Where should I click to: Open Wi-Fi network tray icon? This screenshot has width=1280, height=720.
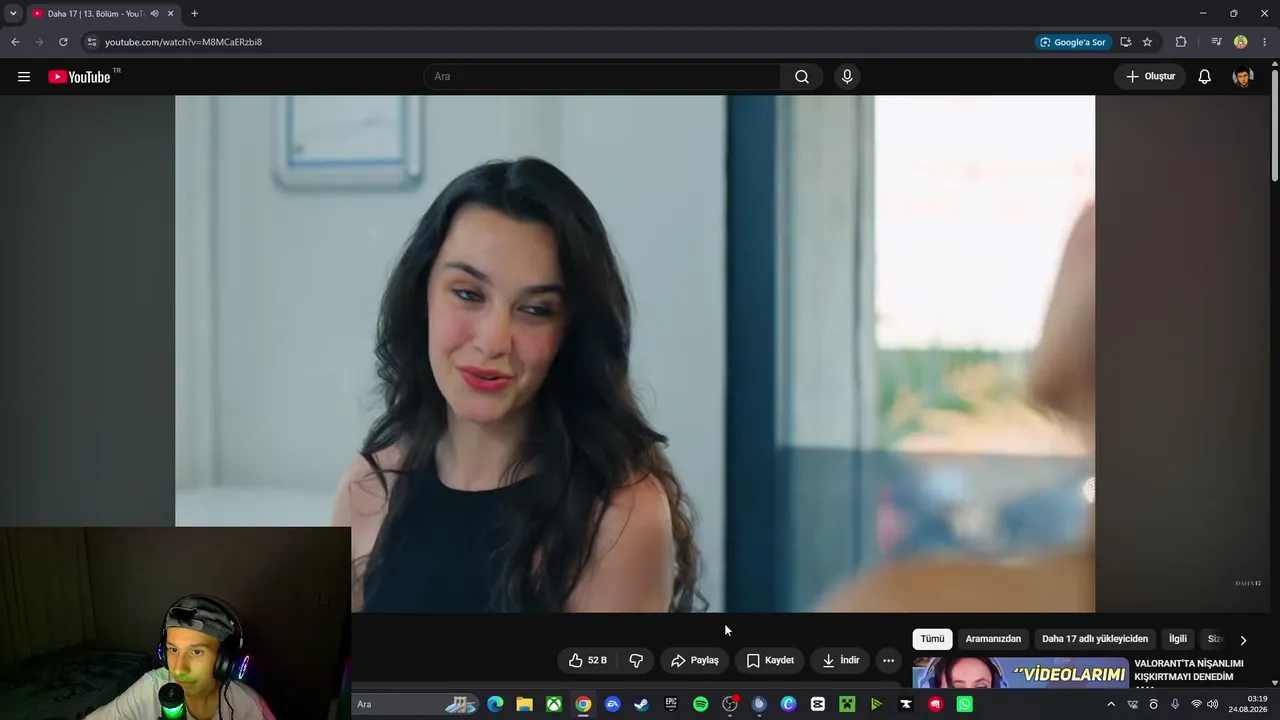coord(1196,704)
